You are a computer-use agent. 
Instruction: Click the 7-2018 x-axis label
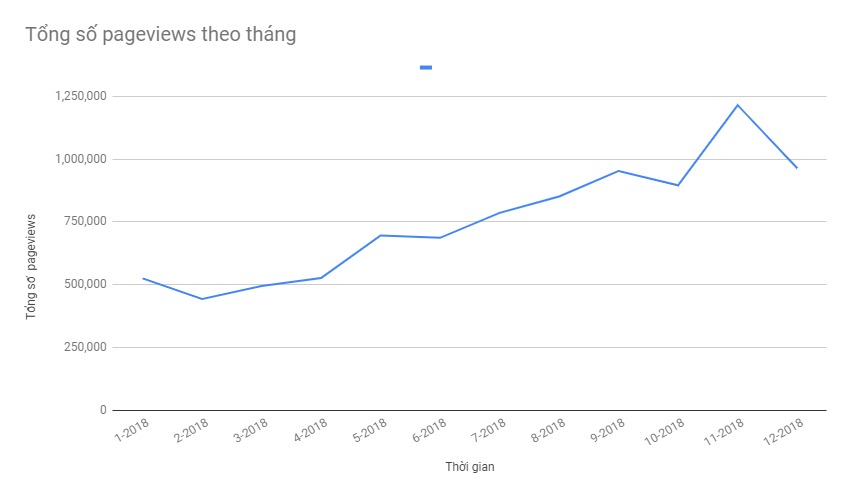click(488, 430)
